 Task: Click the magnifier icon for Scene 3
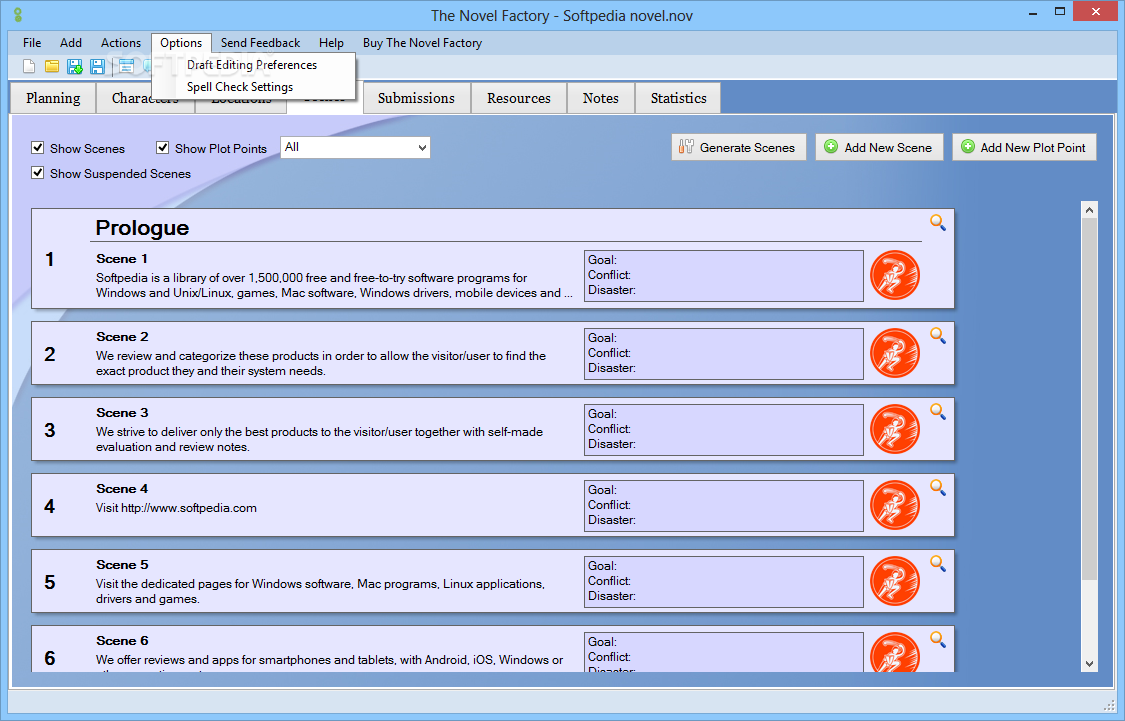tap(938, 411)
